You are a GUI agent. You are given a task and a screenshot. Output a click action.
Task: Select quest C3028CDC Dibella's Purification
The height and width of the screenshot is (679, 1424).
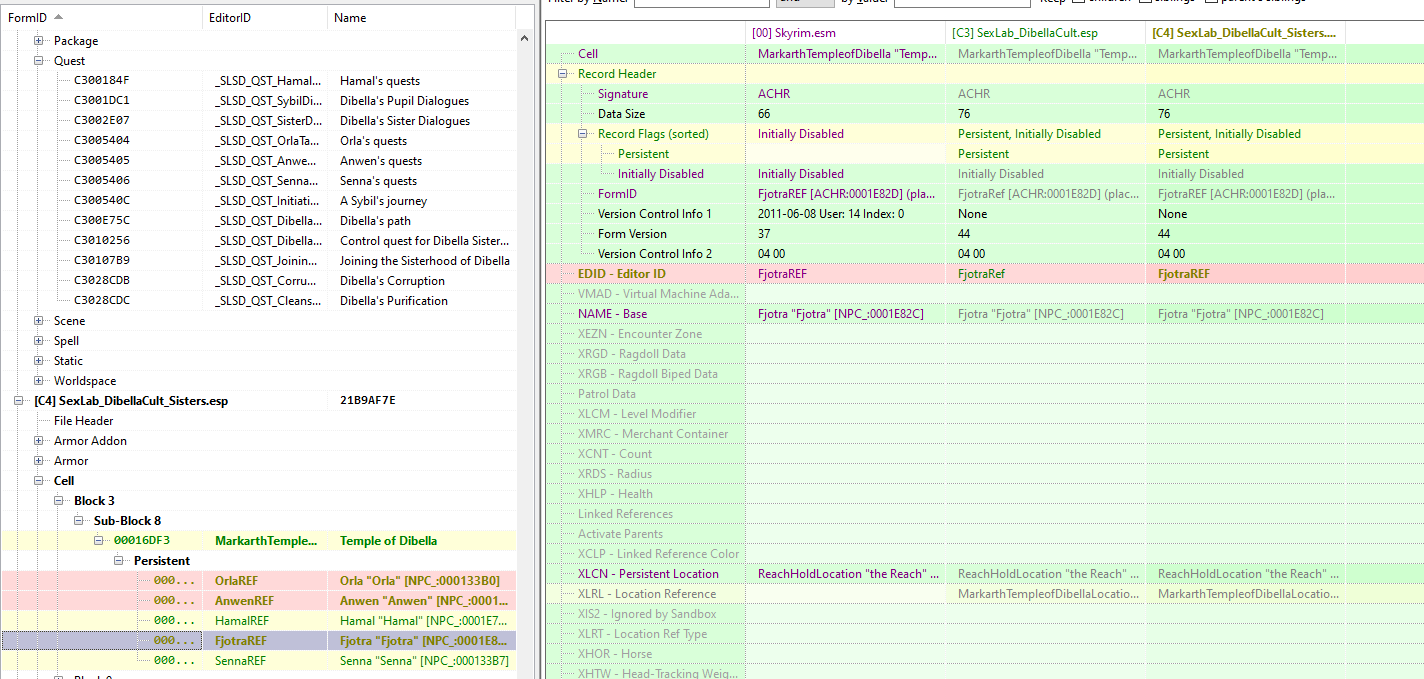point(258,301)
